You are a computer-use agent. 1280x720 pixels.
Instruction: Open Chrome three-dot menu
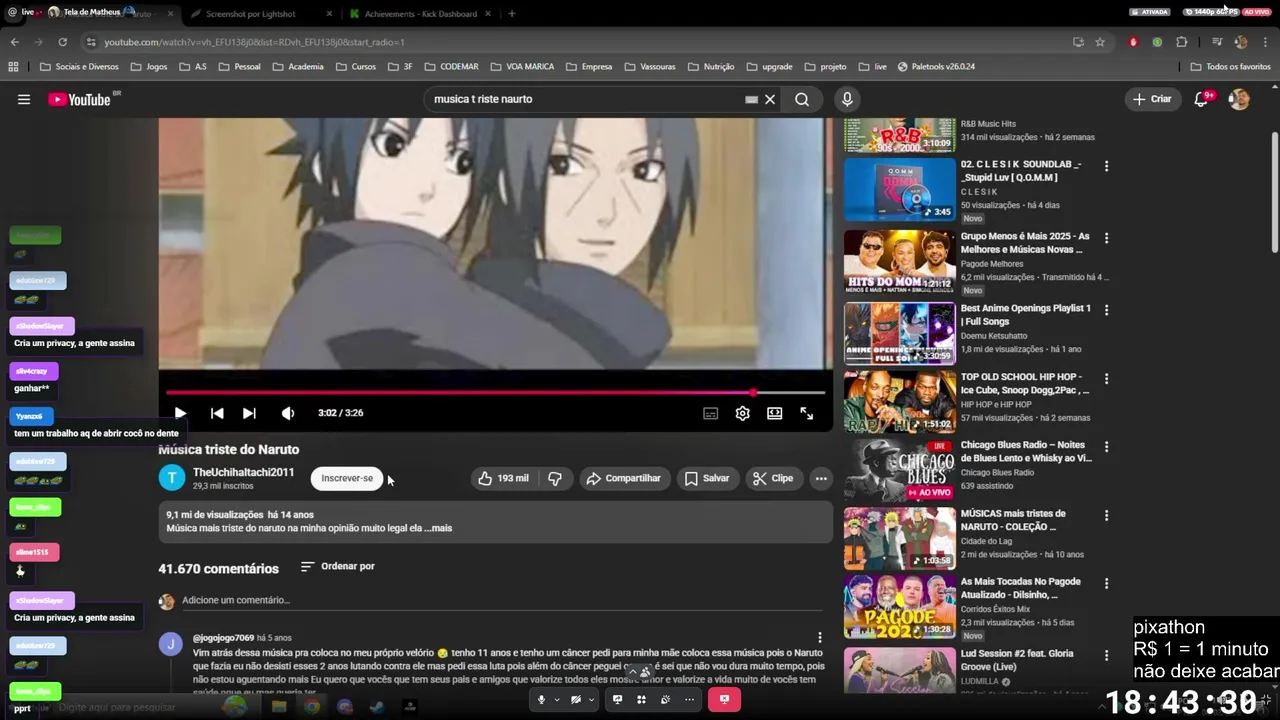tap(1264, 42)
